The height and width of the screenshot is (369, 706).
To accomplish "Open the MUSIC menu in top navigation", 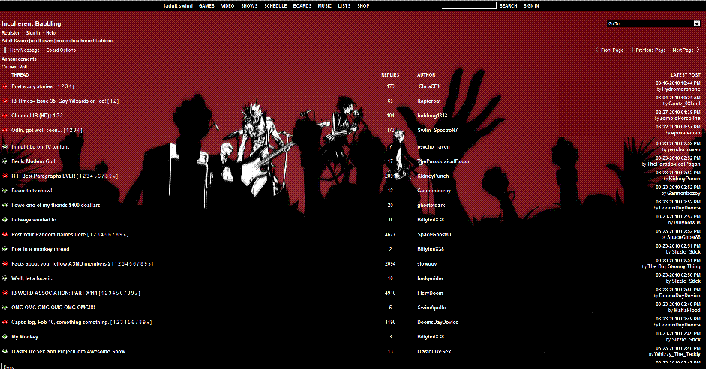I will [x=325, y=6].
